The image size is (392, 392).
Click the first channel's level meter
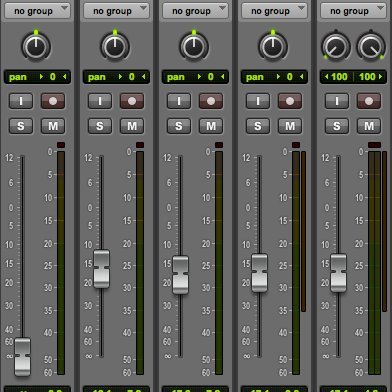pyautogui.click(x=61, y=263)
